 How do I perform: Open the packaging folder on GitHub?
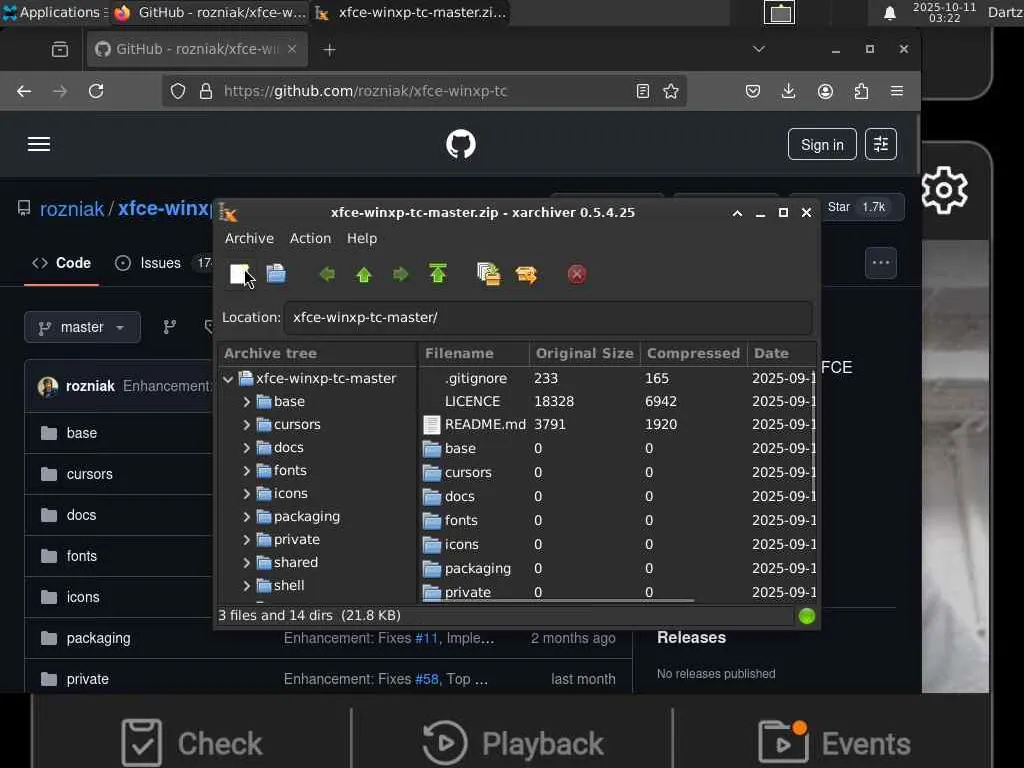99,639
